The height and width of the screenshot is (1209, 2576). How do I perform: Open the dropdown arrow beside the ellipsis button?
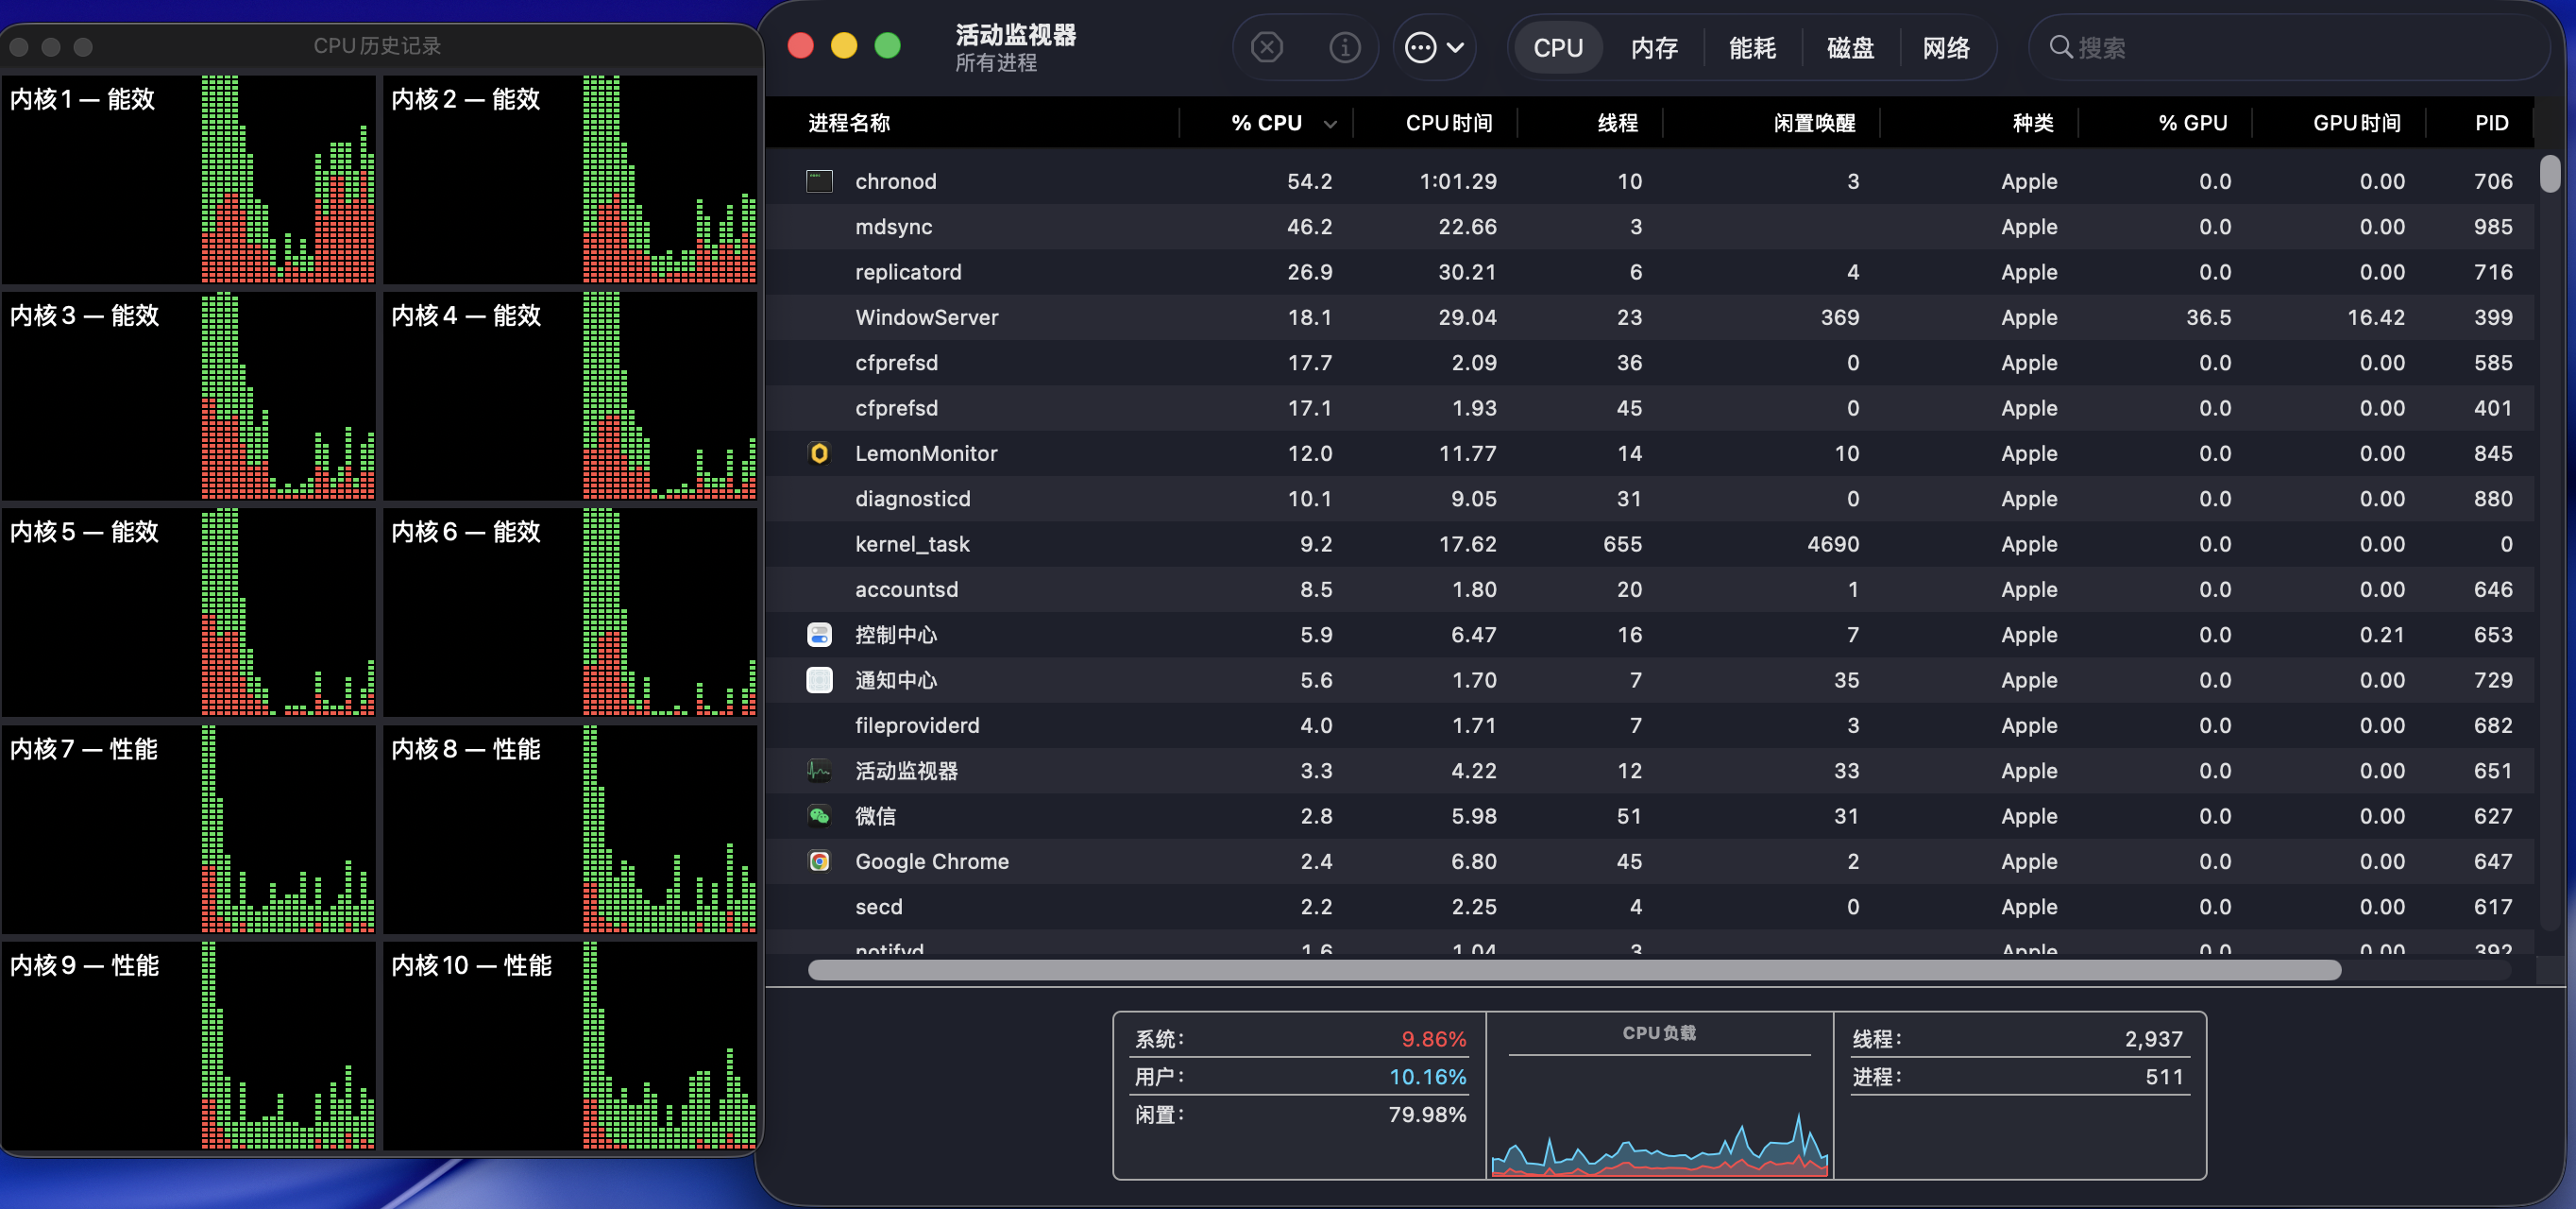tap(1456, 47)
